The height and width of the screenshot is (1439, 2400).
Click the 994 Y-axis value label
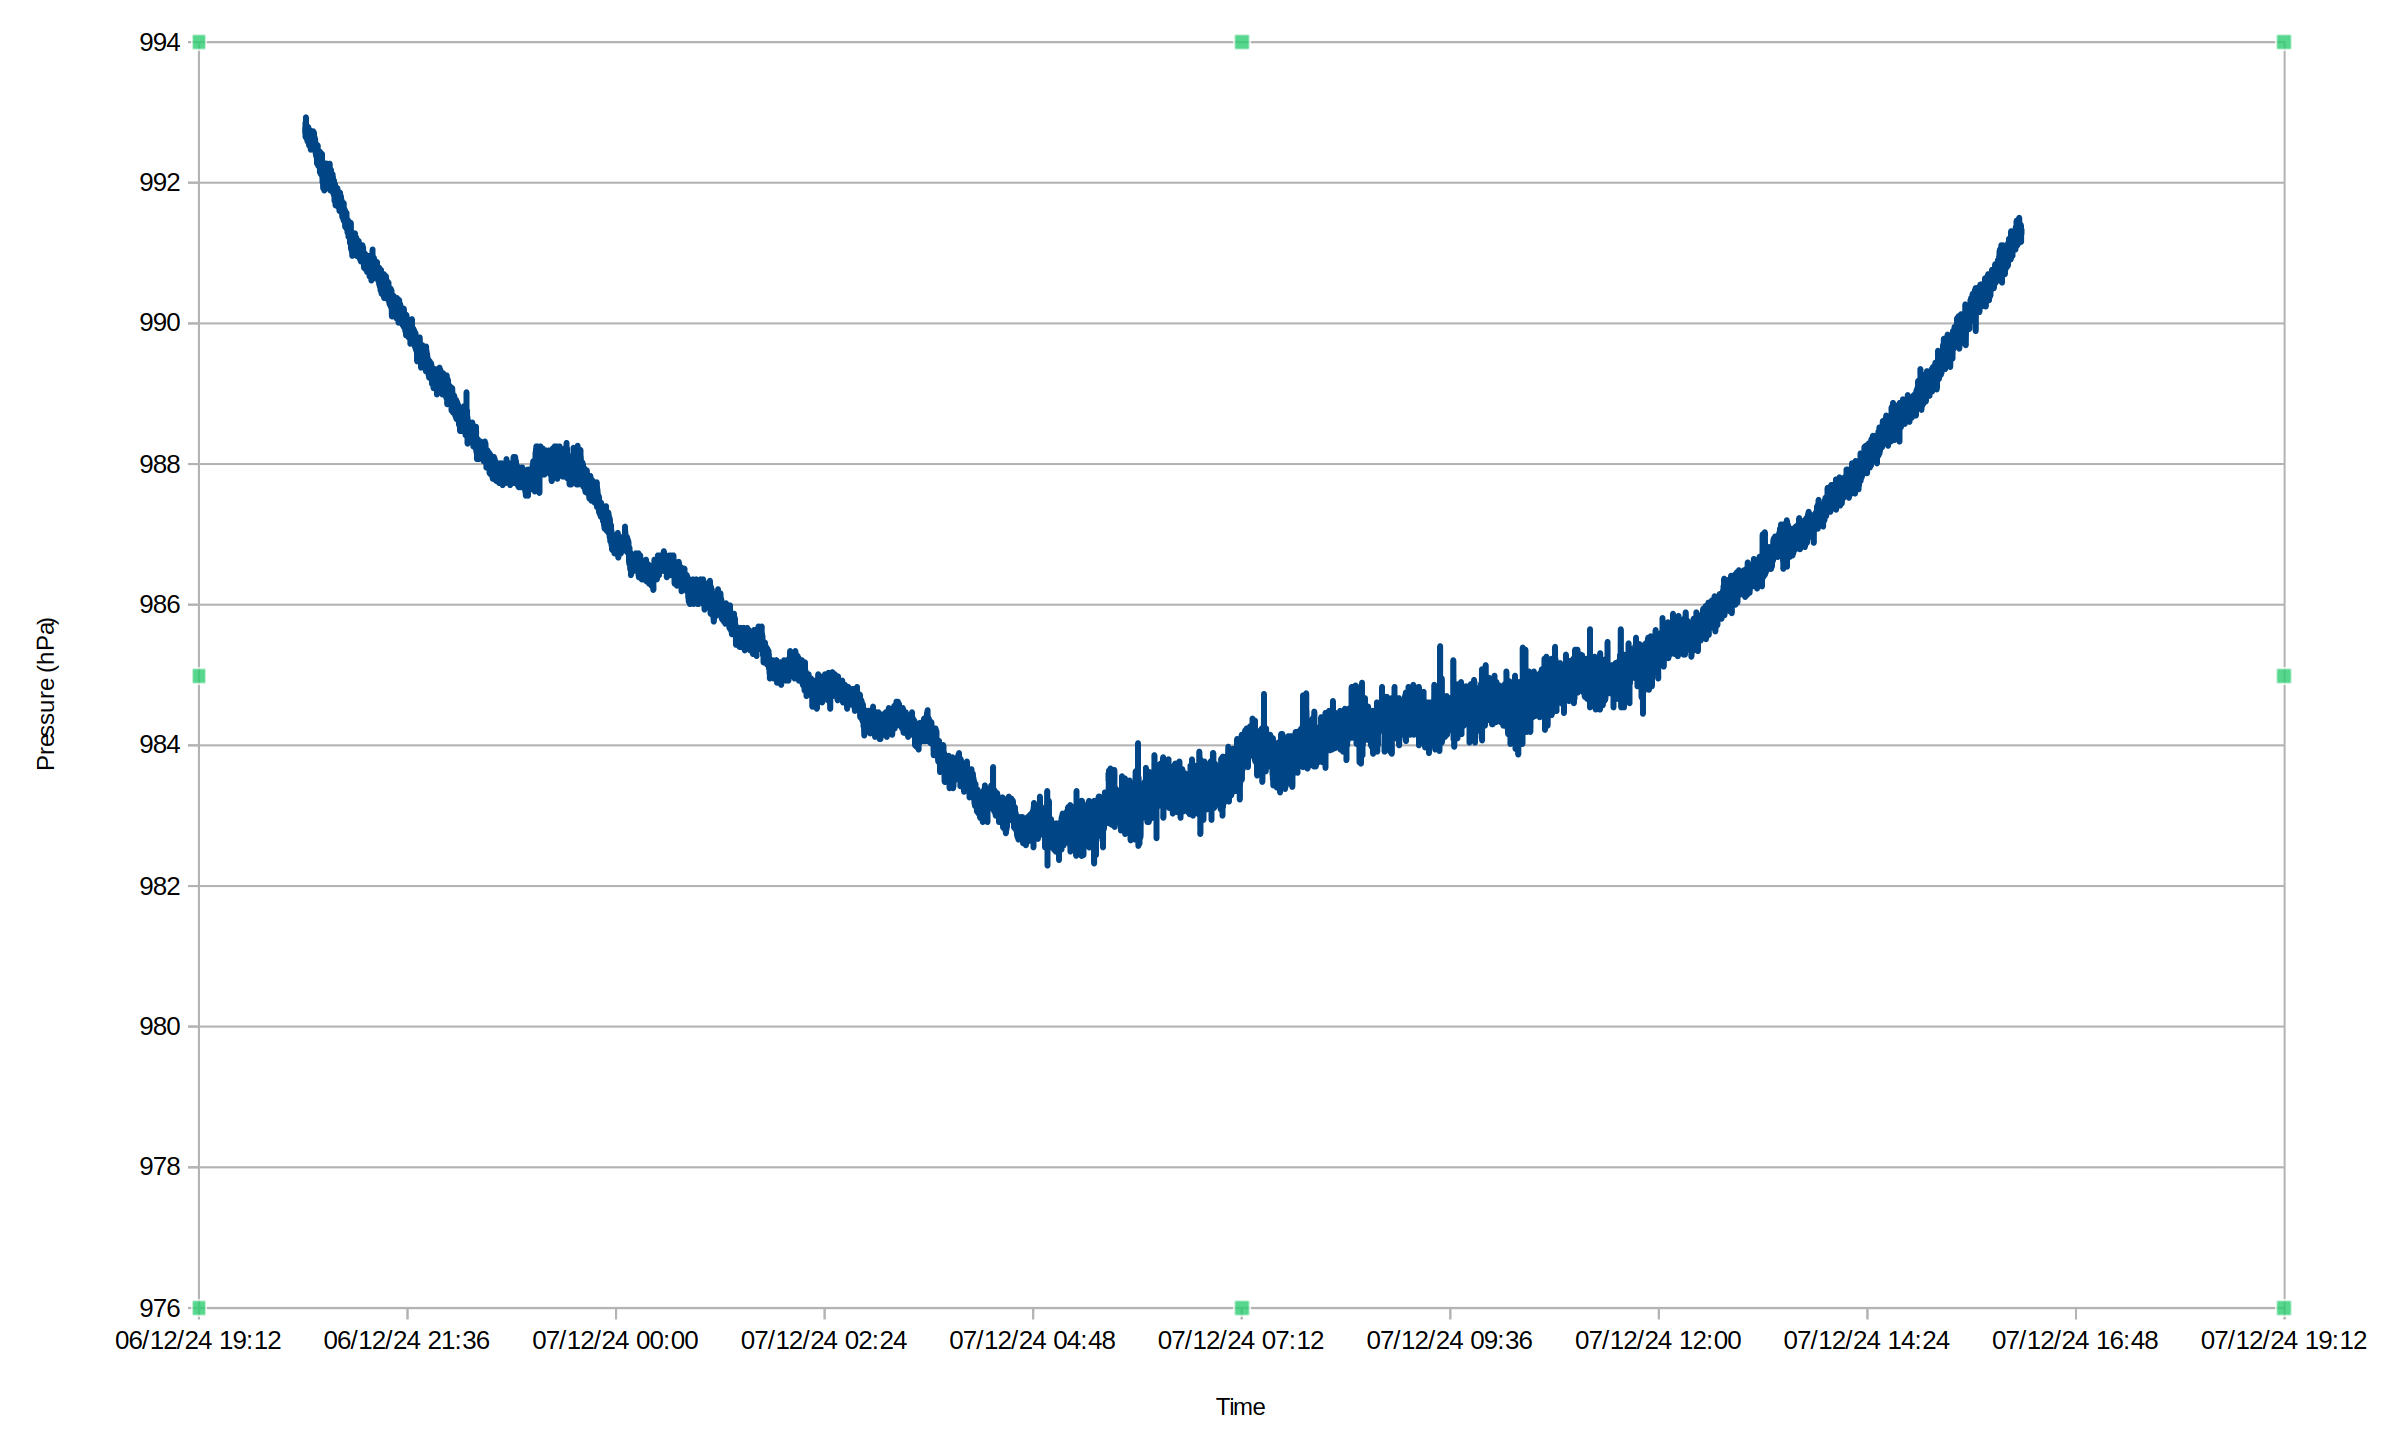point(159,43)
